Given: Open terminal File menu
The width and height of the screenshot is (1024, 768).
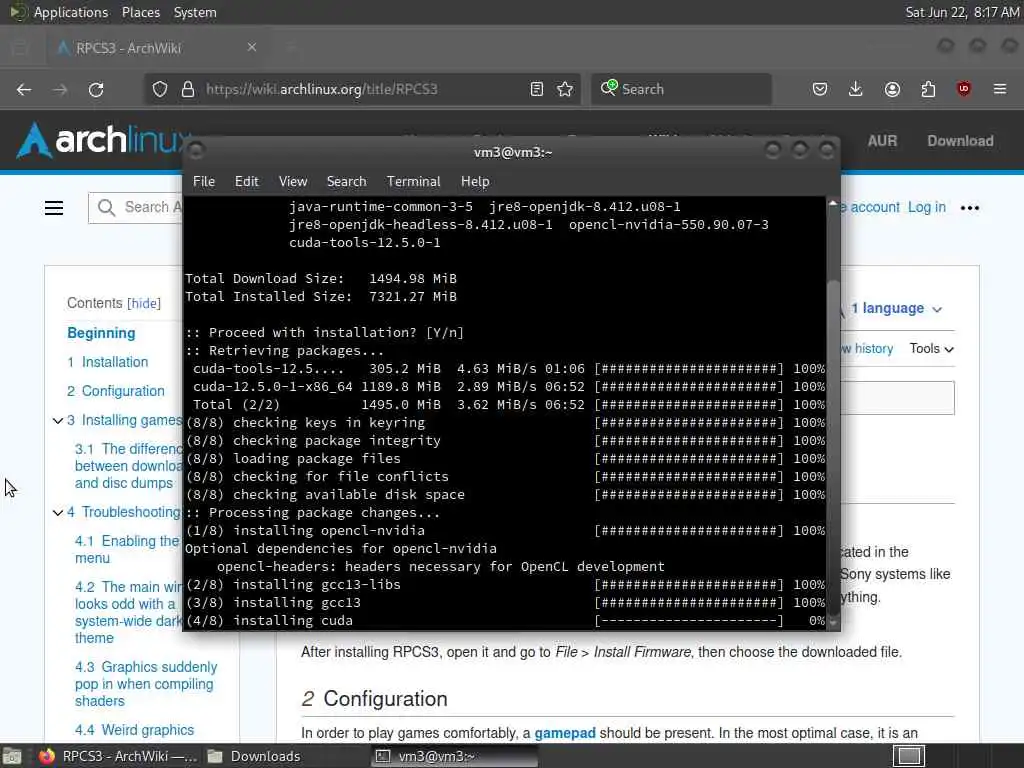Looking at the screenshot, I should point(204,182).
